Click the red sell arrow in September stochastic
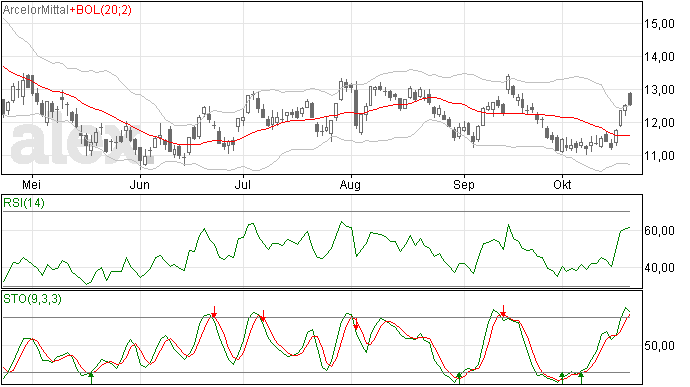The height and width of the screenshot is (387, 690). 503,311
